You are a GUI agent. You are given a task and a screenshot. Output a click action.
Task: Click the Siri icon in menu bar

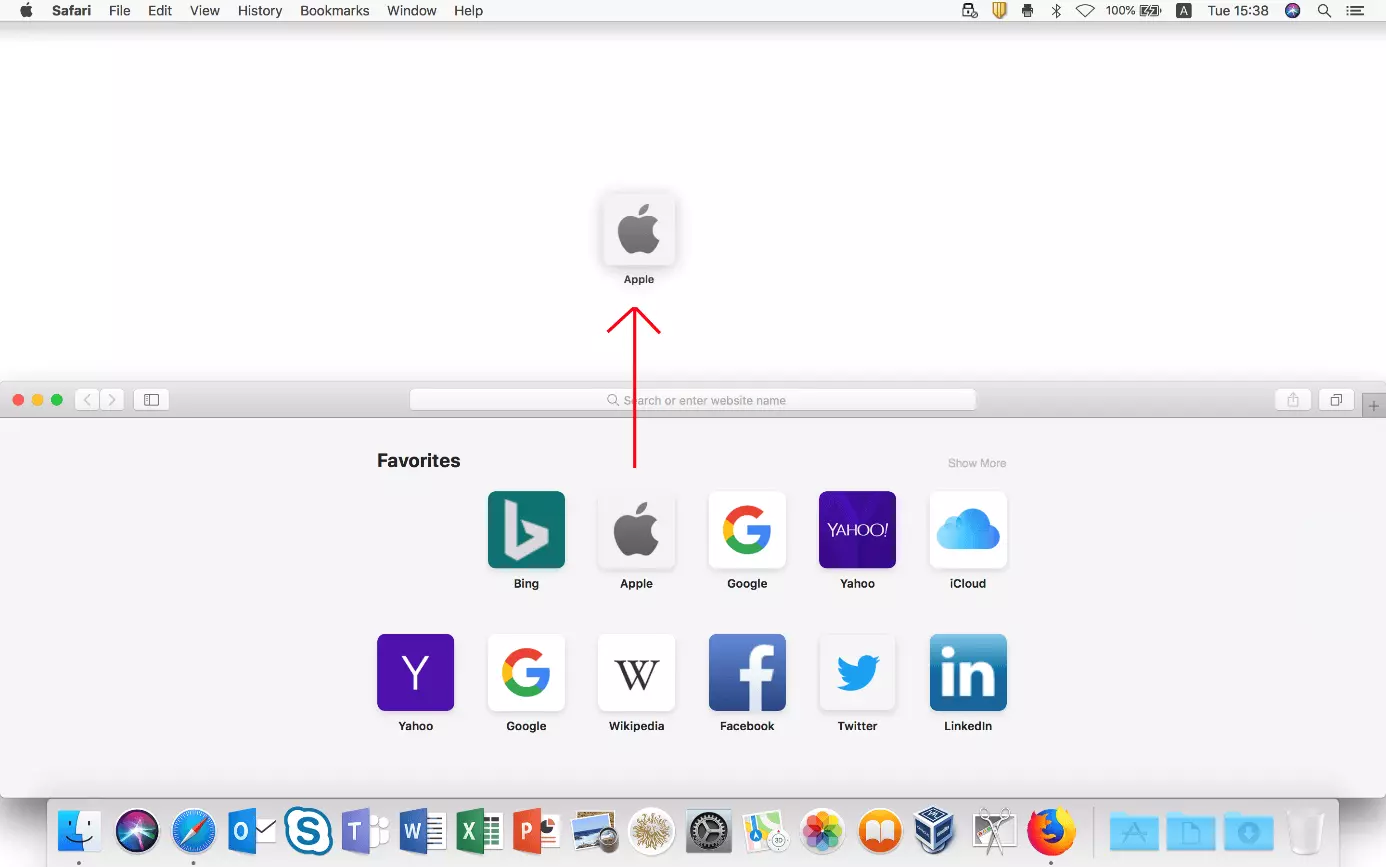(x=1293, y=11)
